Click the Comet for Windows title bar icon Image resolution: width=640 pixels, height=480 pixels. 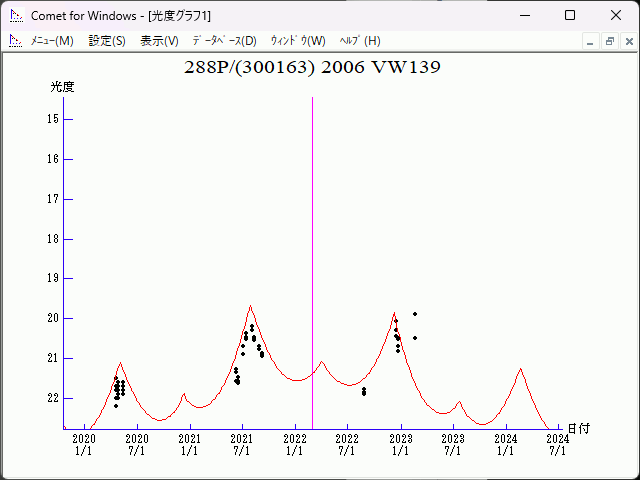[x=15, y=15]
